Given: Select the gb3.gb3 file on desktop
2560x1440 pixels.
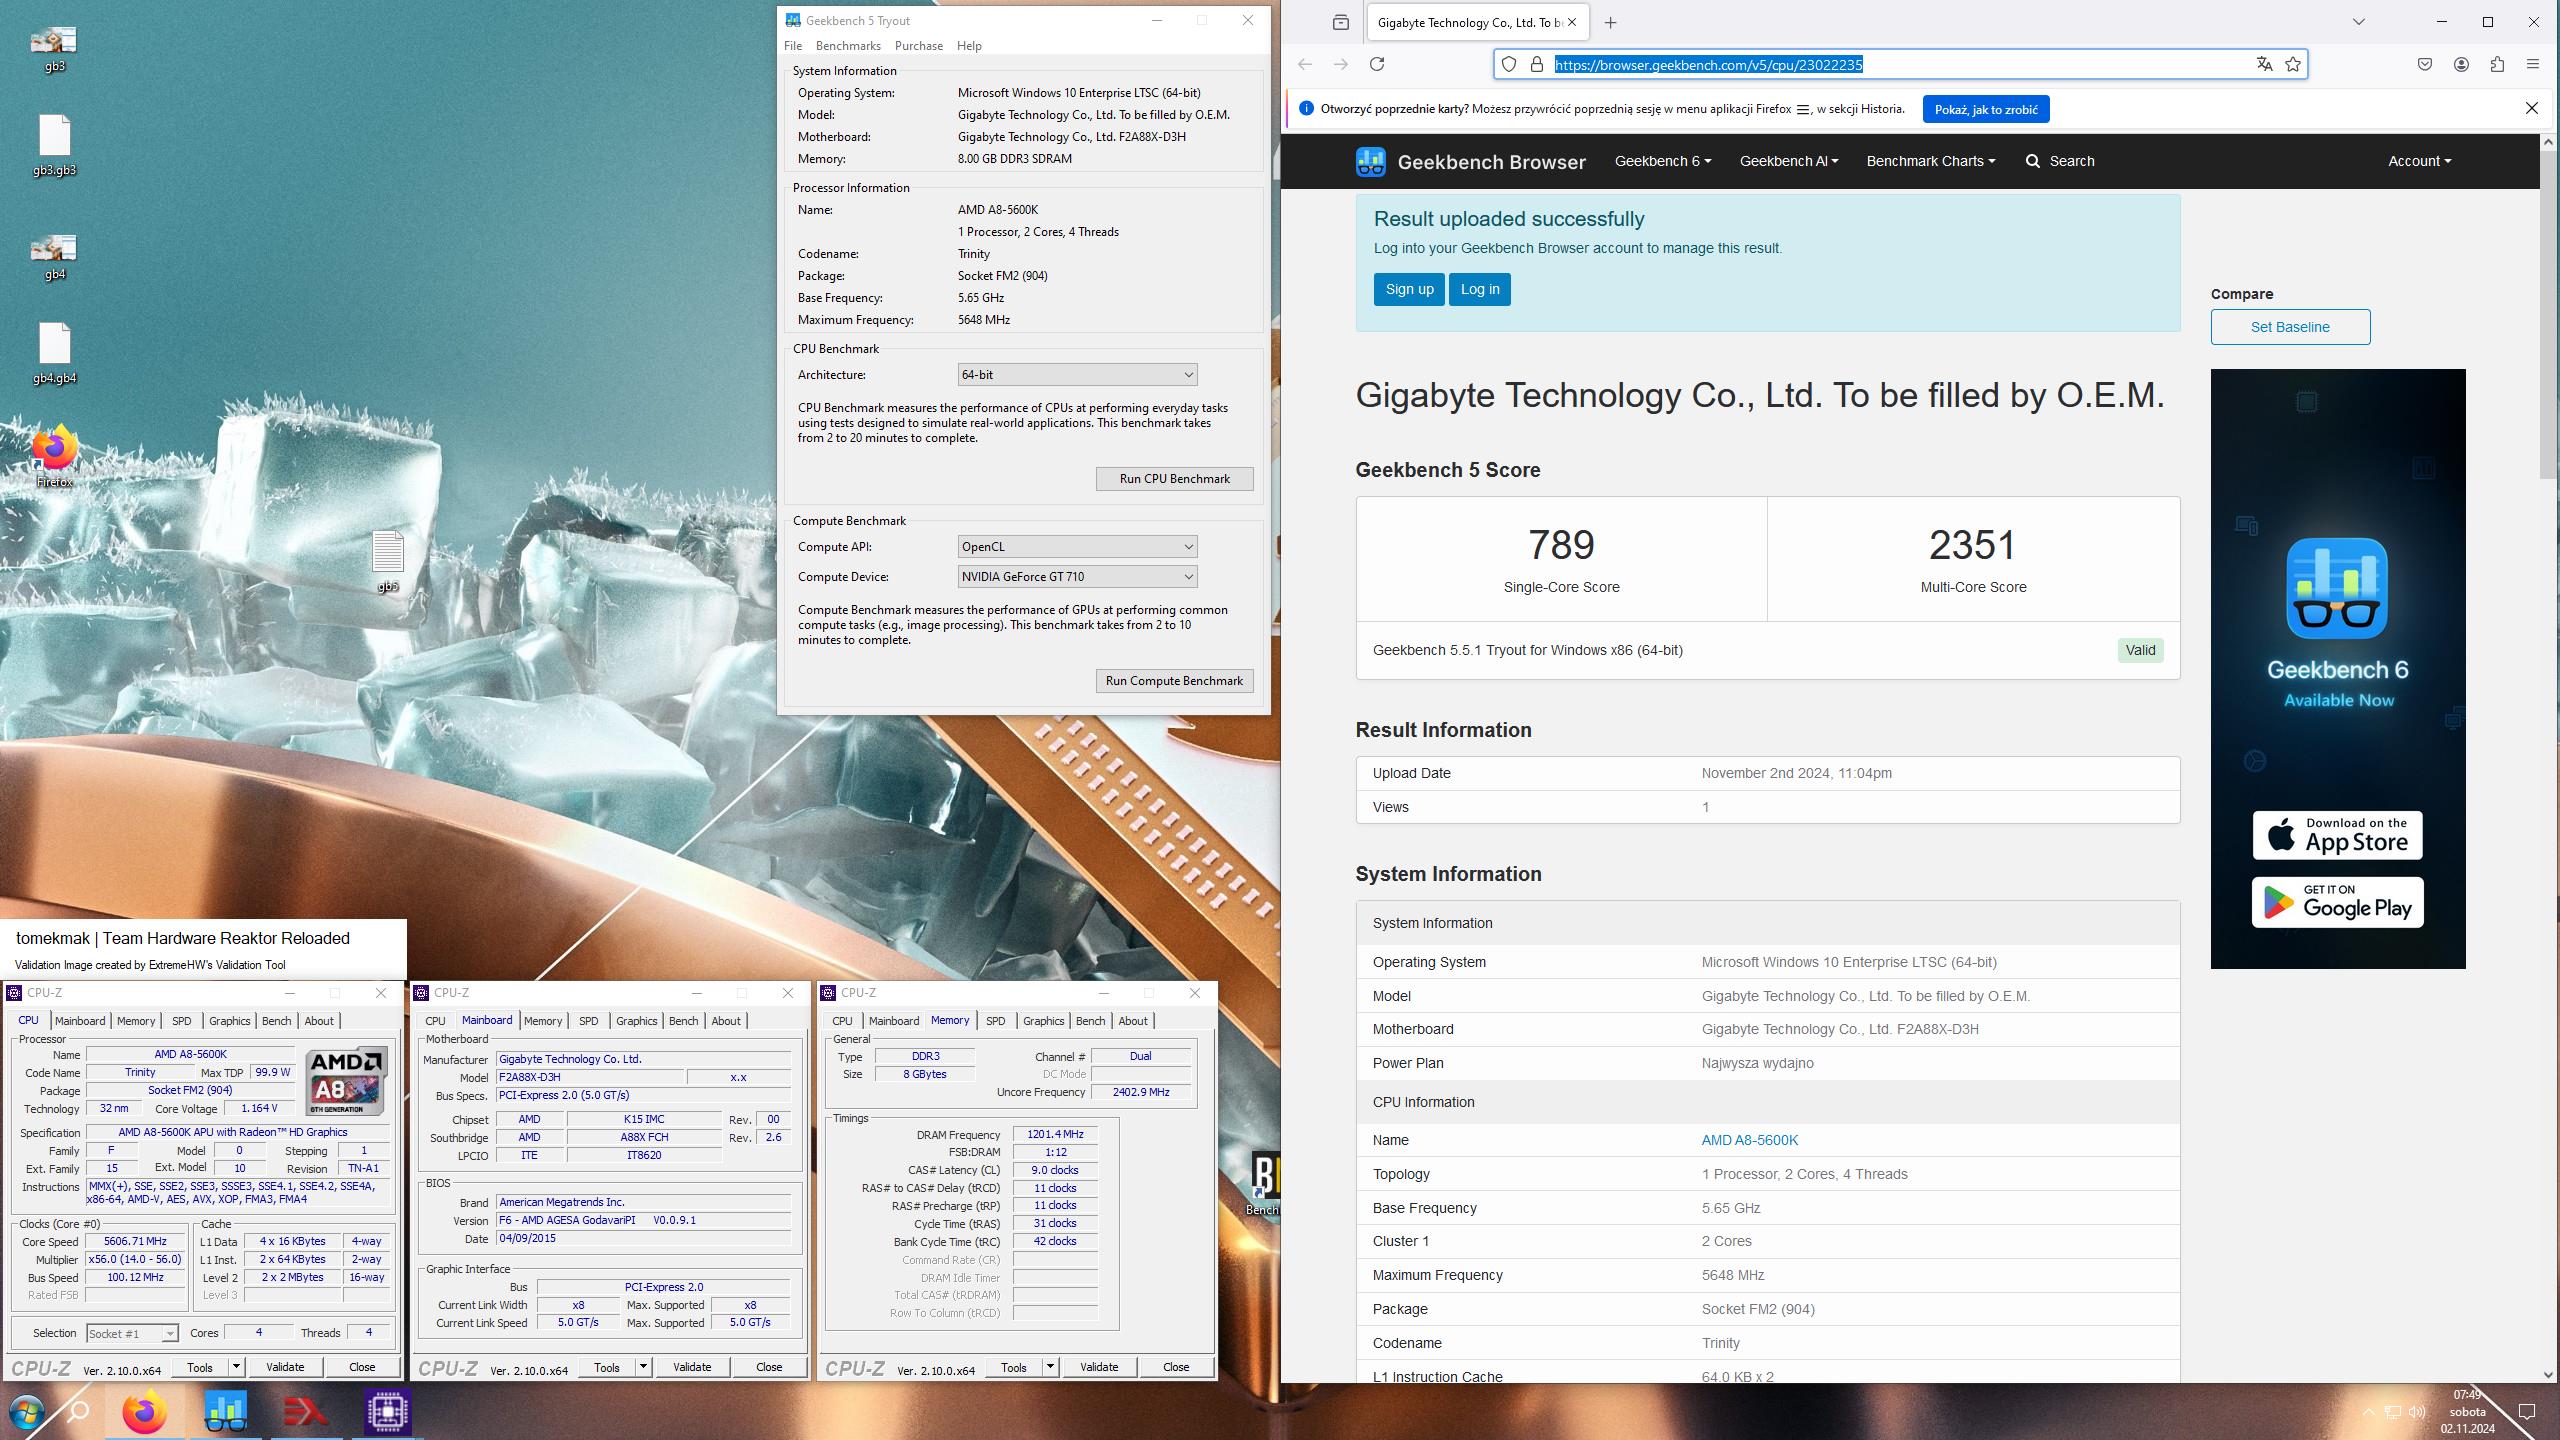Looking at the screenshot, I should tap(54, 146).
